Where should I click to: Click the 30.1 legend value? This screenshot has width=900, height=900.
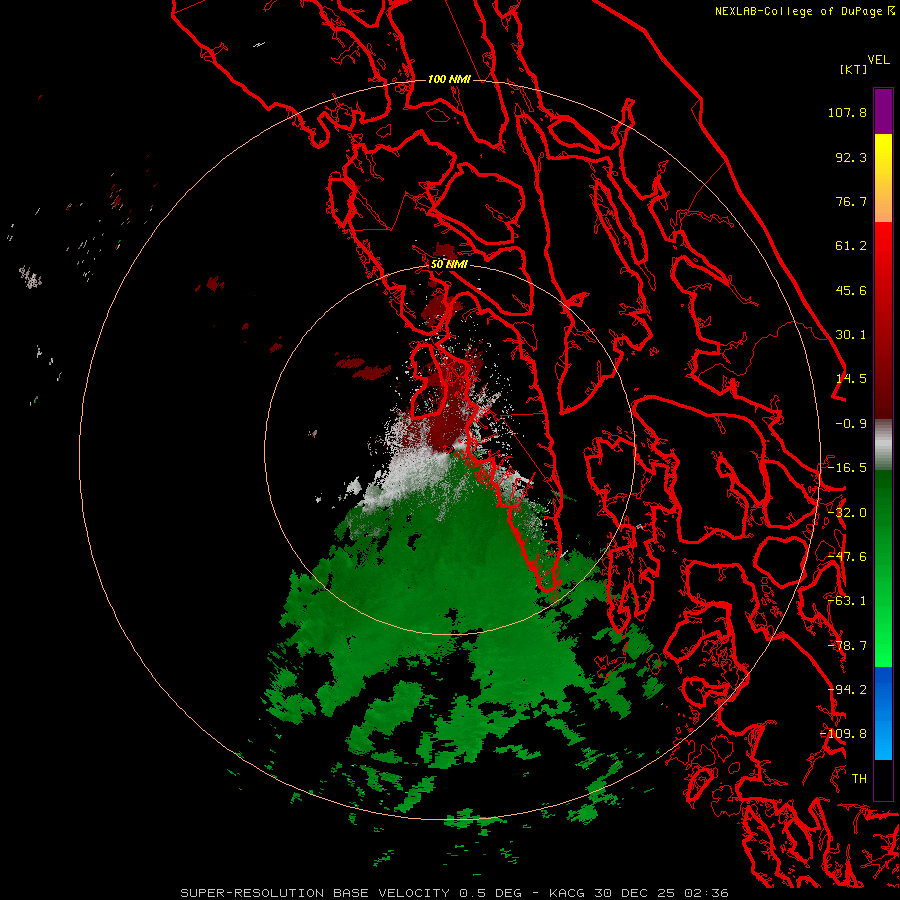click(x=851, y=335)
